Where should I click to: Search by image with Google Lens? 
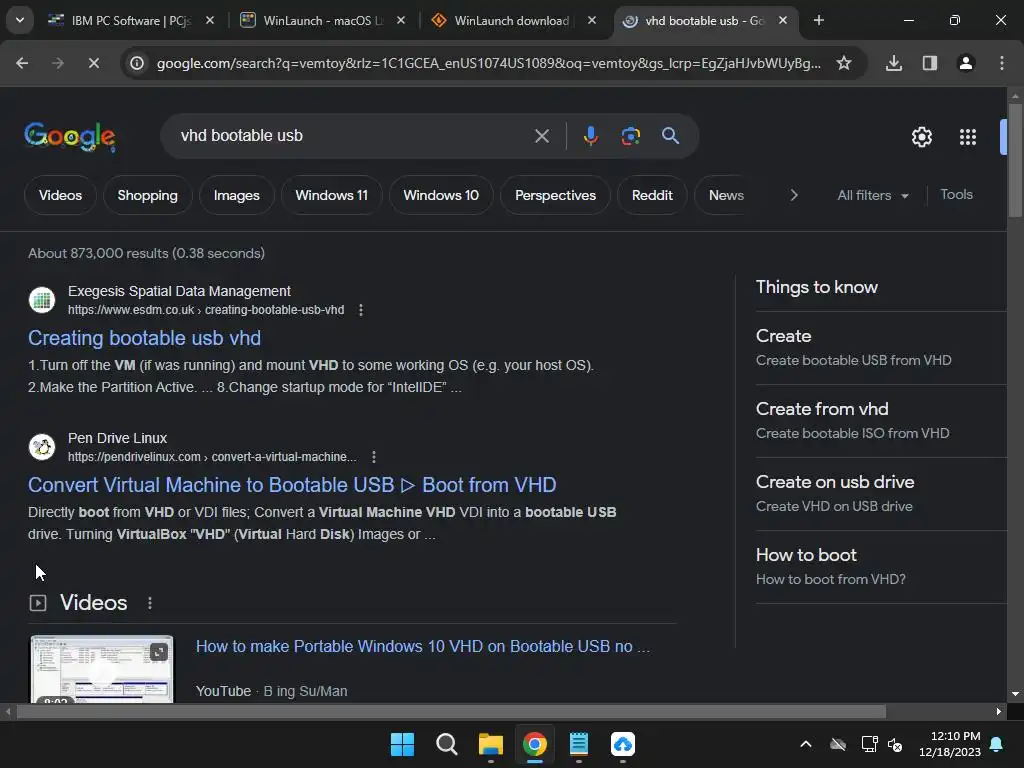(x=630, y=136)
